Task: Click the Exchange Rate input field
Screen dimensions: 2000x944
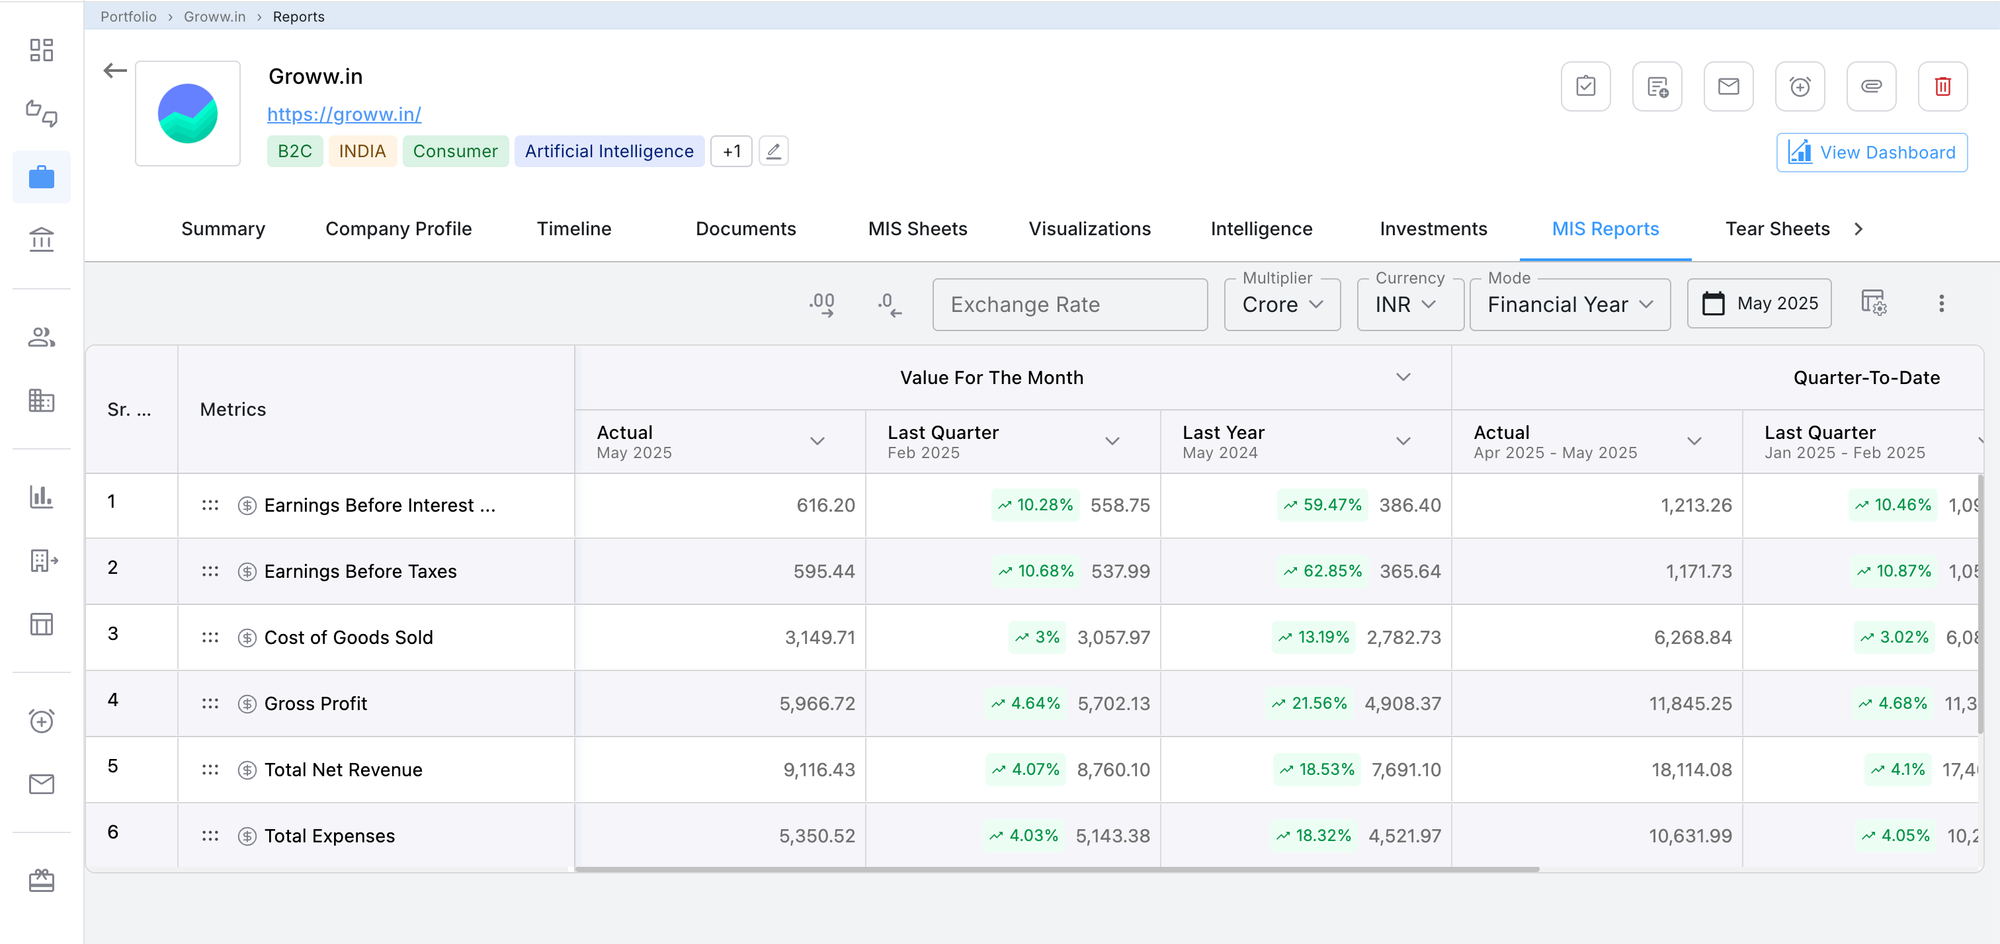Action: [x=1070, y=304]
